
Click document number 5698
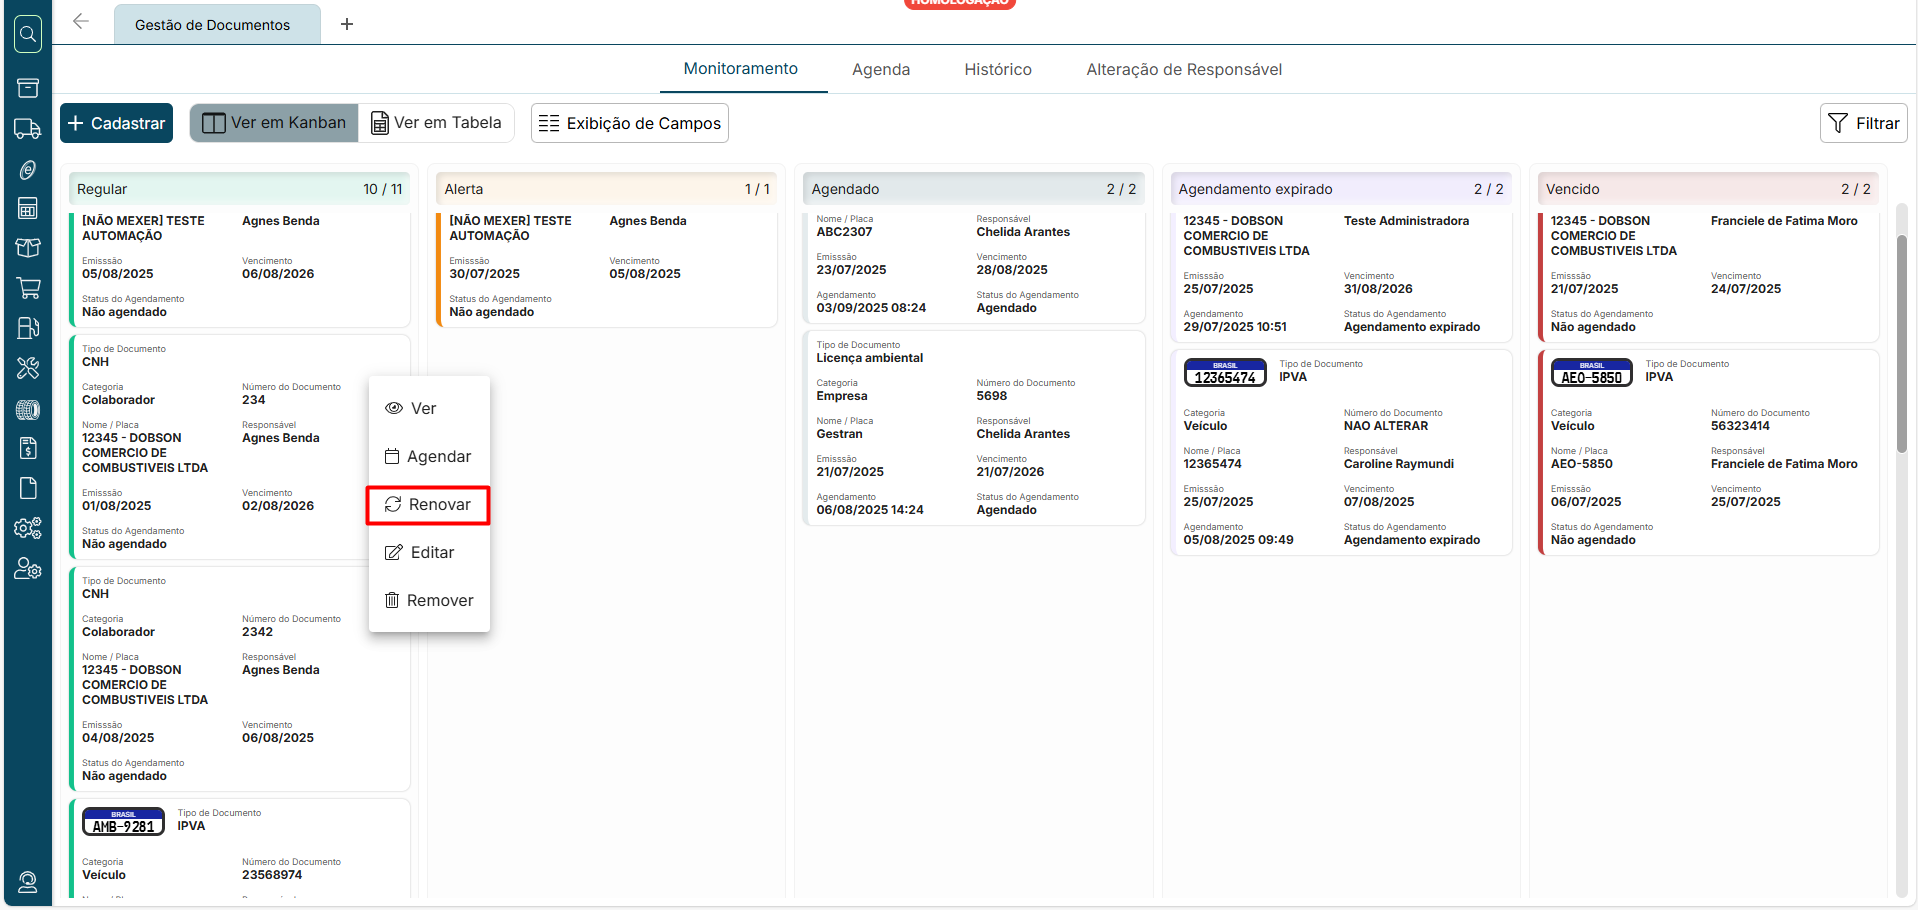tap(992, 396)
